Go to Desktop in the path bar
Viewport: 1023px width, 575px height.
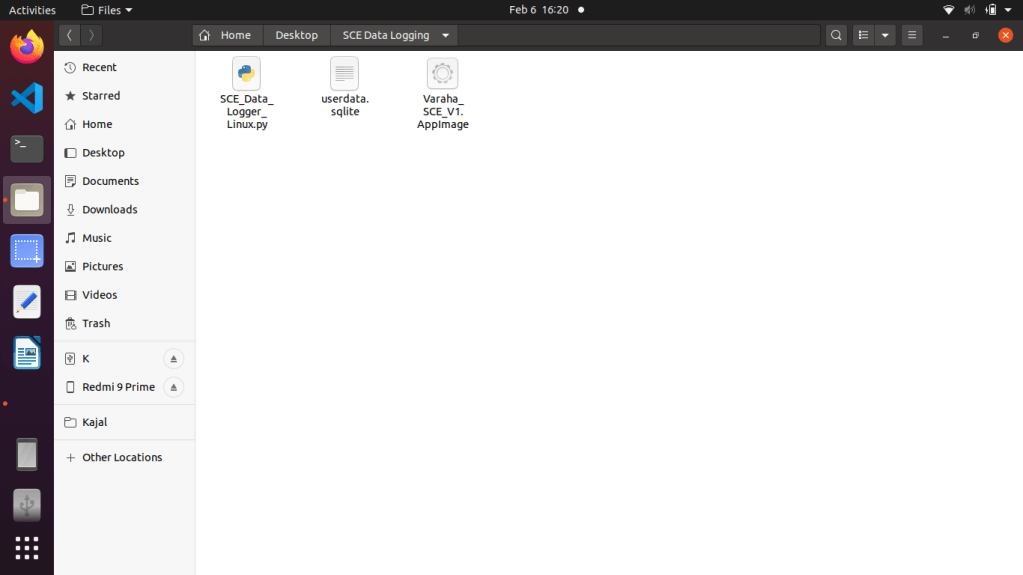pos(296,35)
